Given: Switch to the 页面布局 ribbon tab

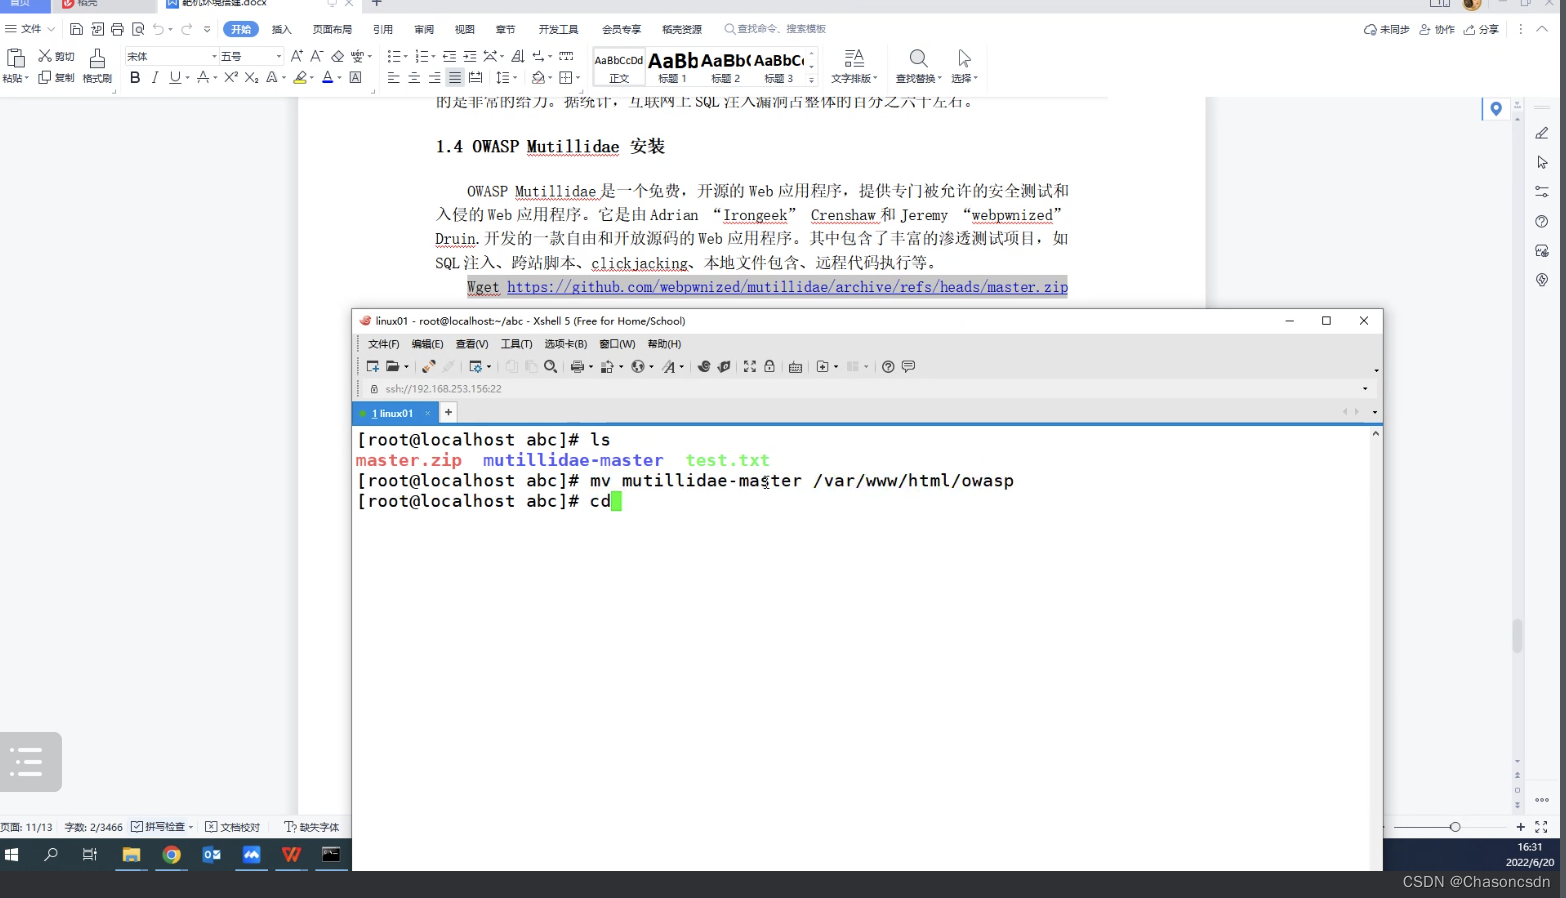Looking at the screenshot, I should (x=332, y=29).
